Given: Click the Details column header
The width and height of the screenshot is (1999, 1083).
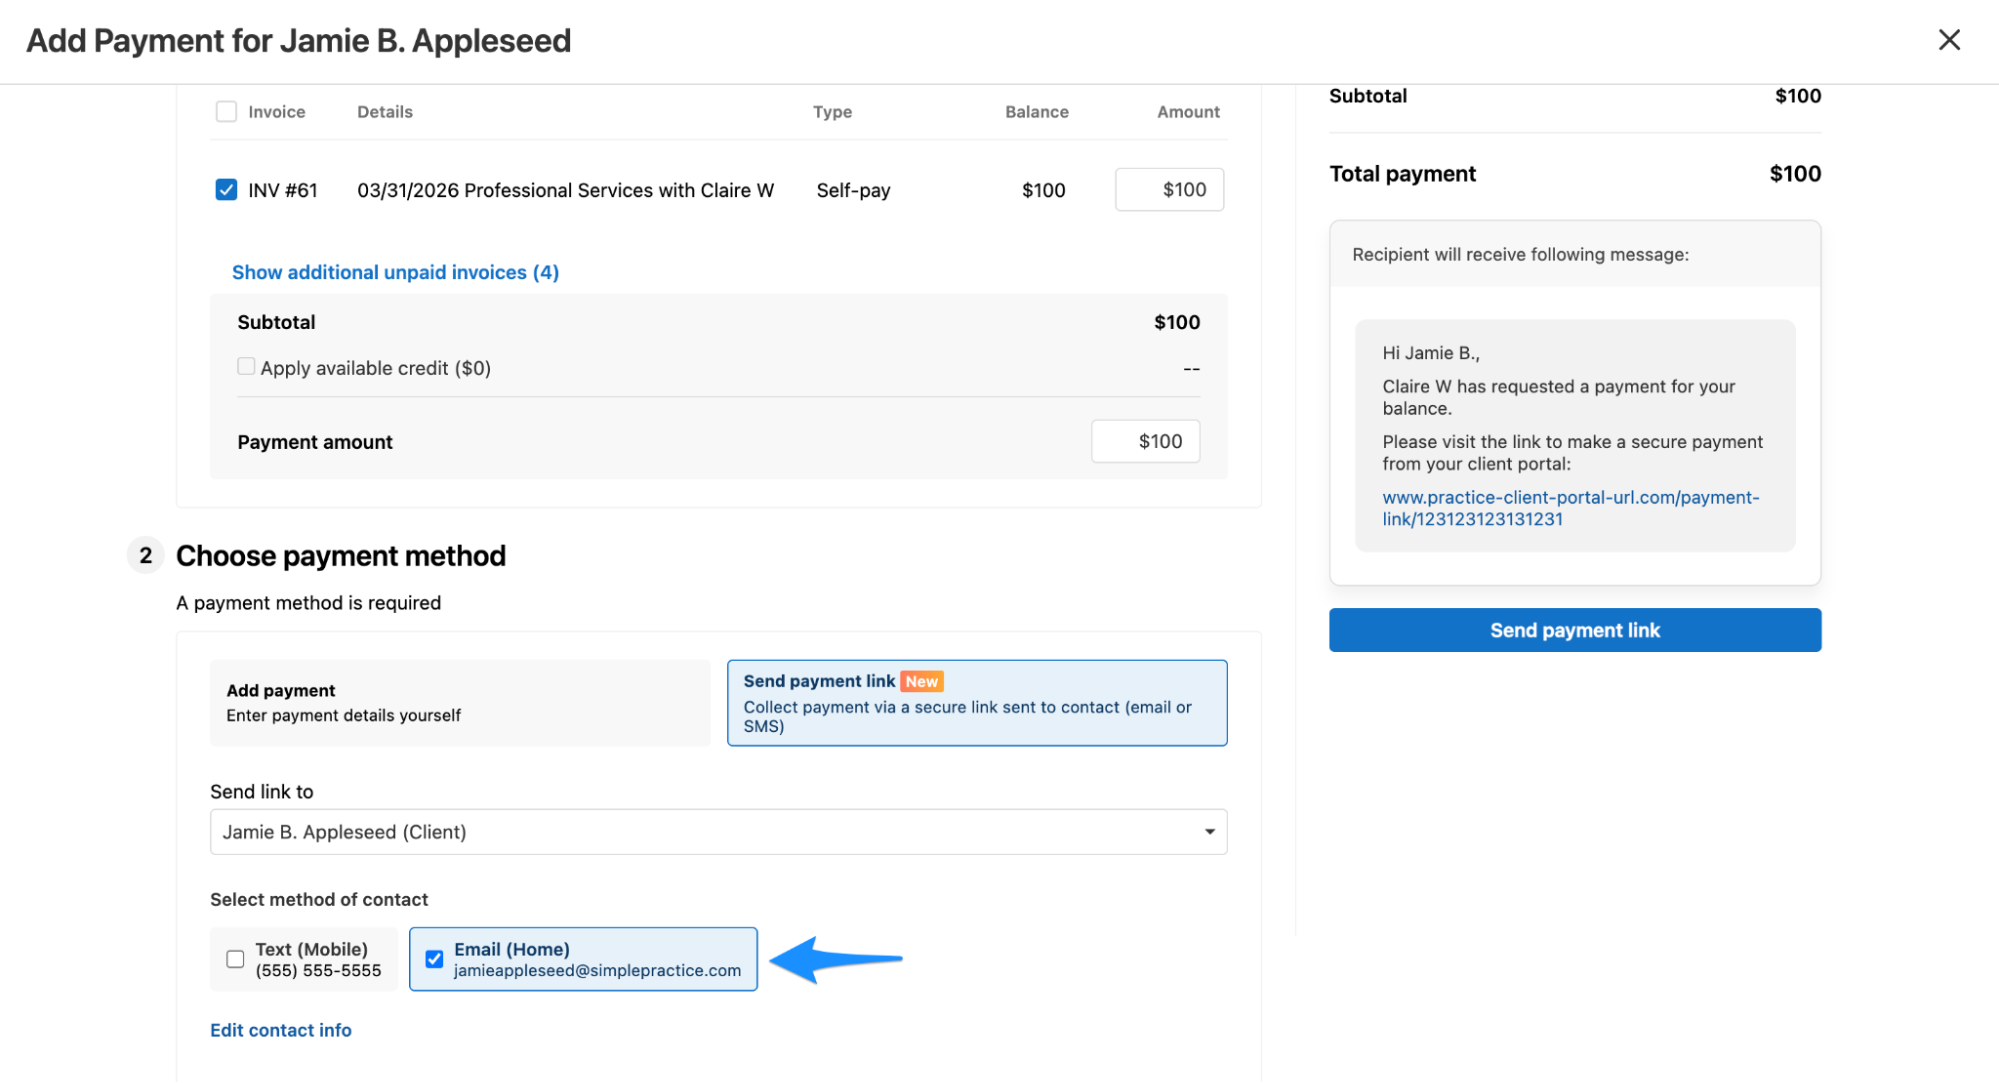Looking at the screenshot, I should click(x=385, y=112).
